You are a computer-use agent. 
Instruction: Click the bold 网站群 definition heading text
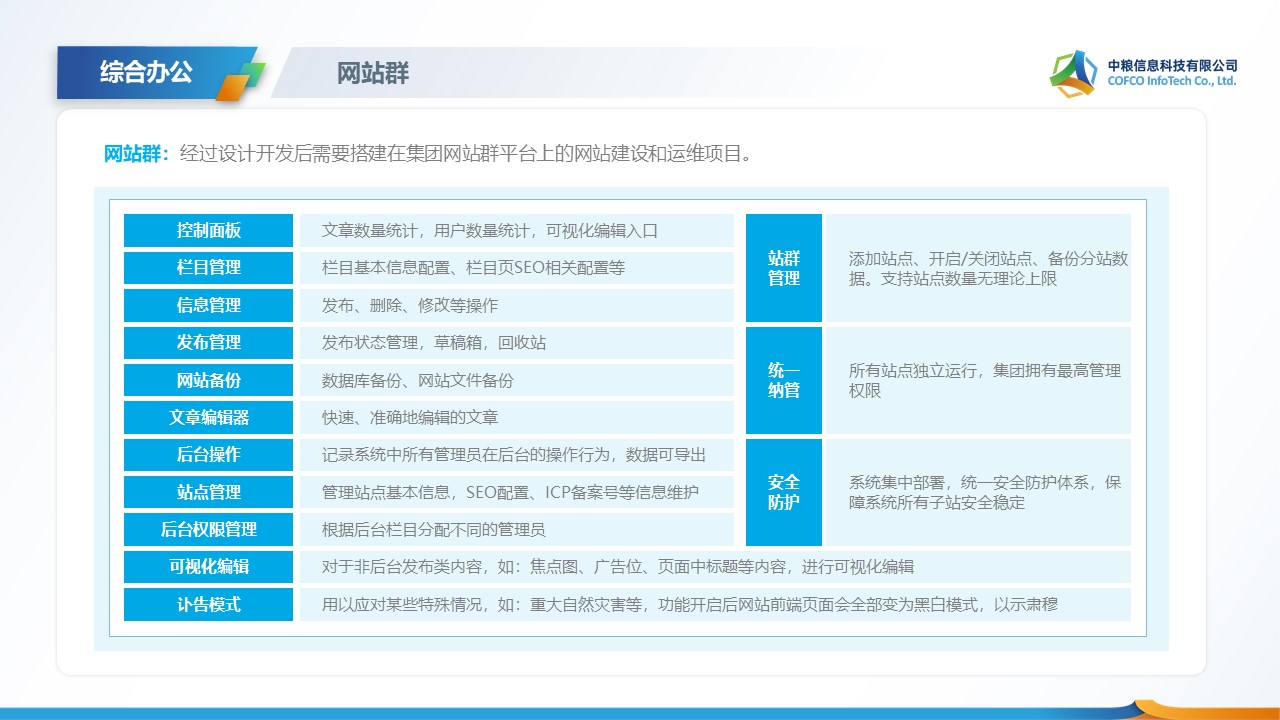137,154
